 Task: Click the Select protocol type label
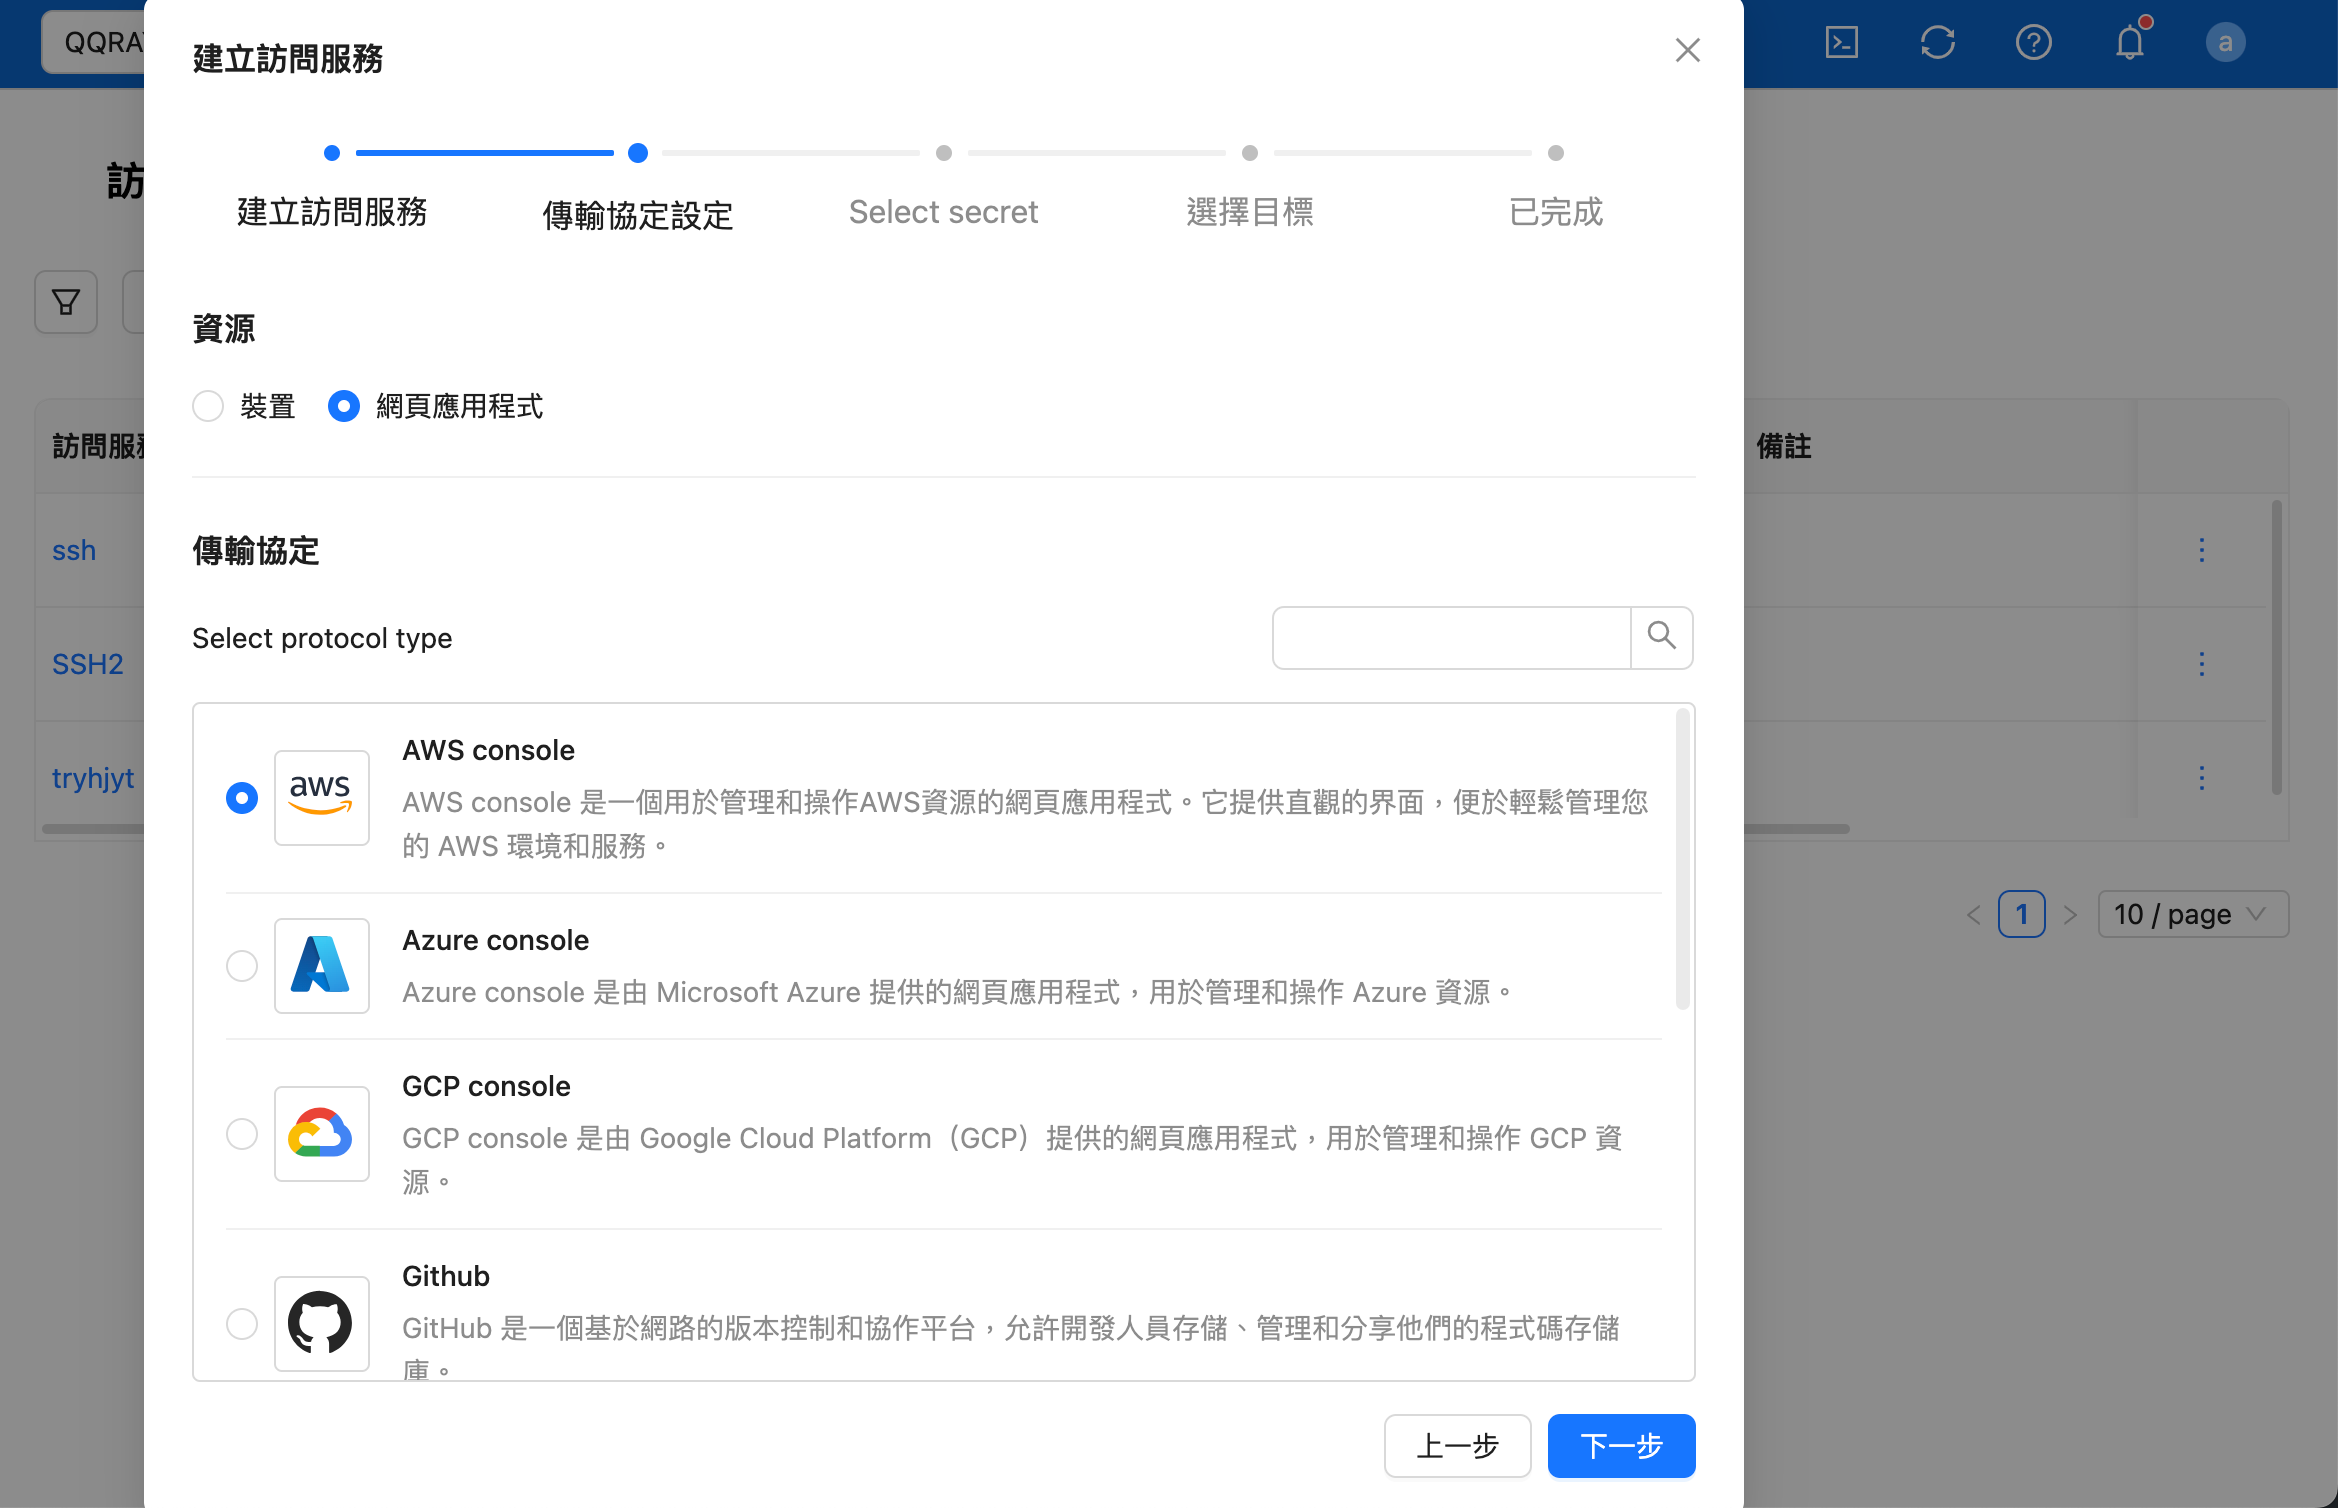(322, 638)
